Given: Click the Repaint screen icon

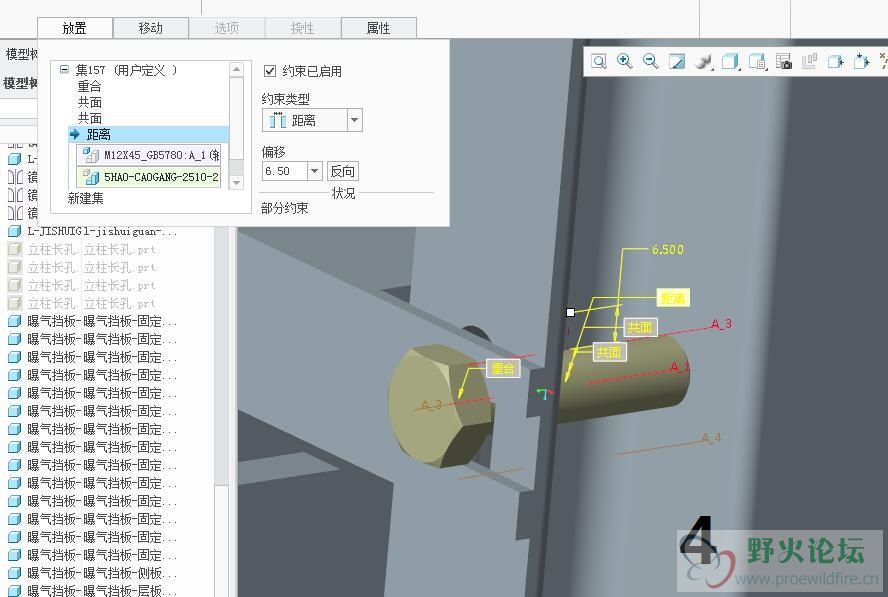Looking at the screenshot, I should tap(677, 61).
